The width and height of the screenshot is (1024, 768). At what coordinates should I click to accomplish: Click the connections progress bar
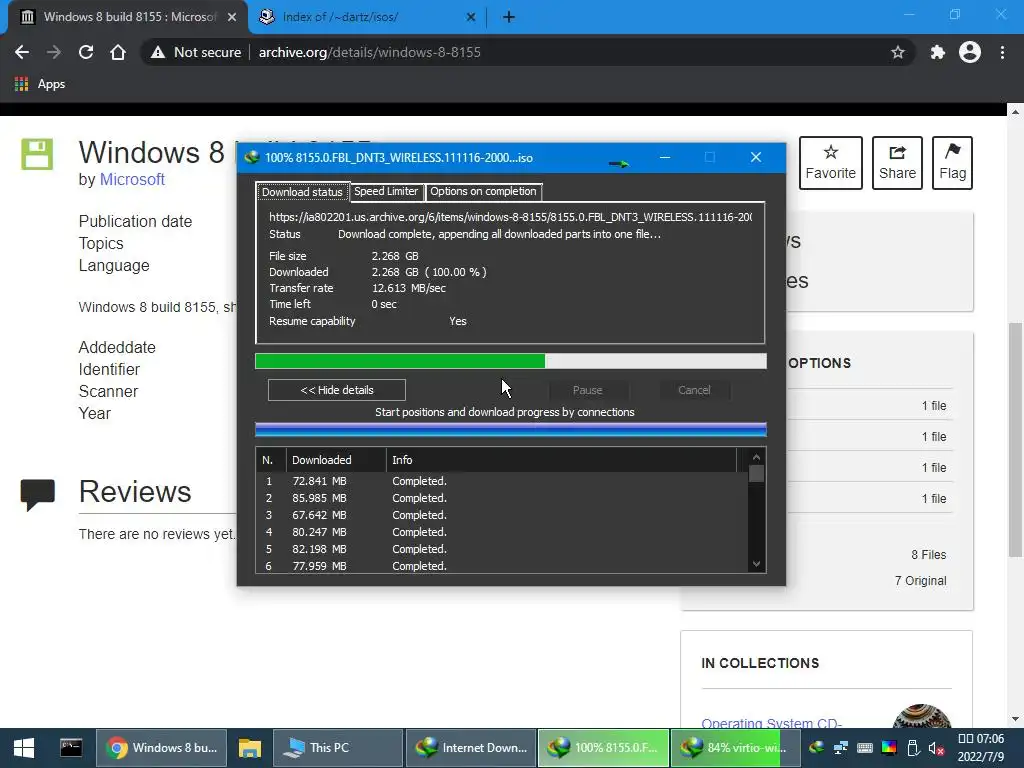[x=511, y=429]
